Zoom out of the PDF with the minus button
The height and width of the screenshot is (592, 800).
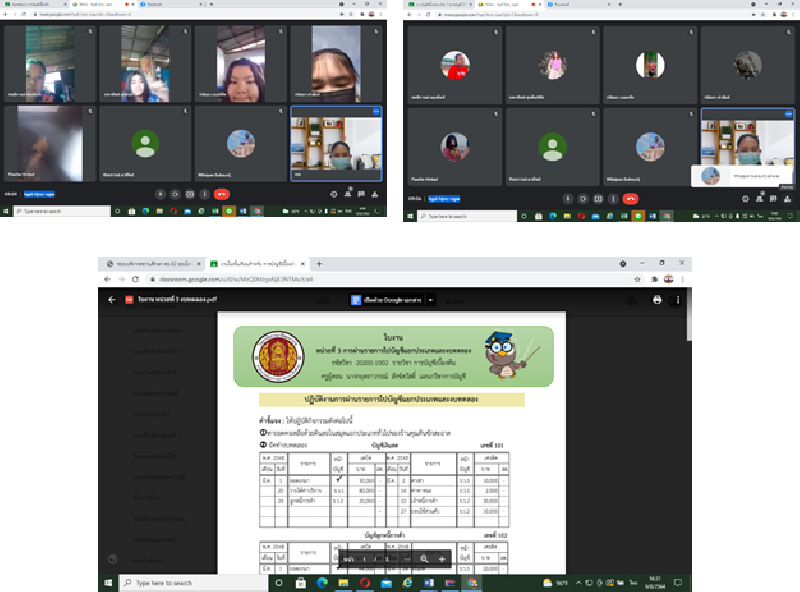pyautogui.click(x=407, y=559)
